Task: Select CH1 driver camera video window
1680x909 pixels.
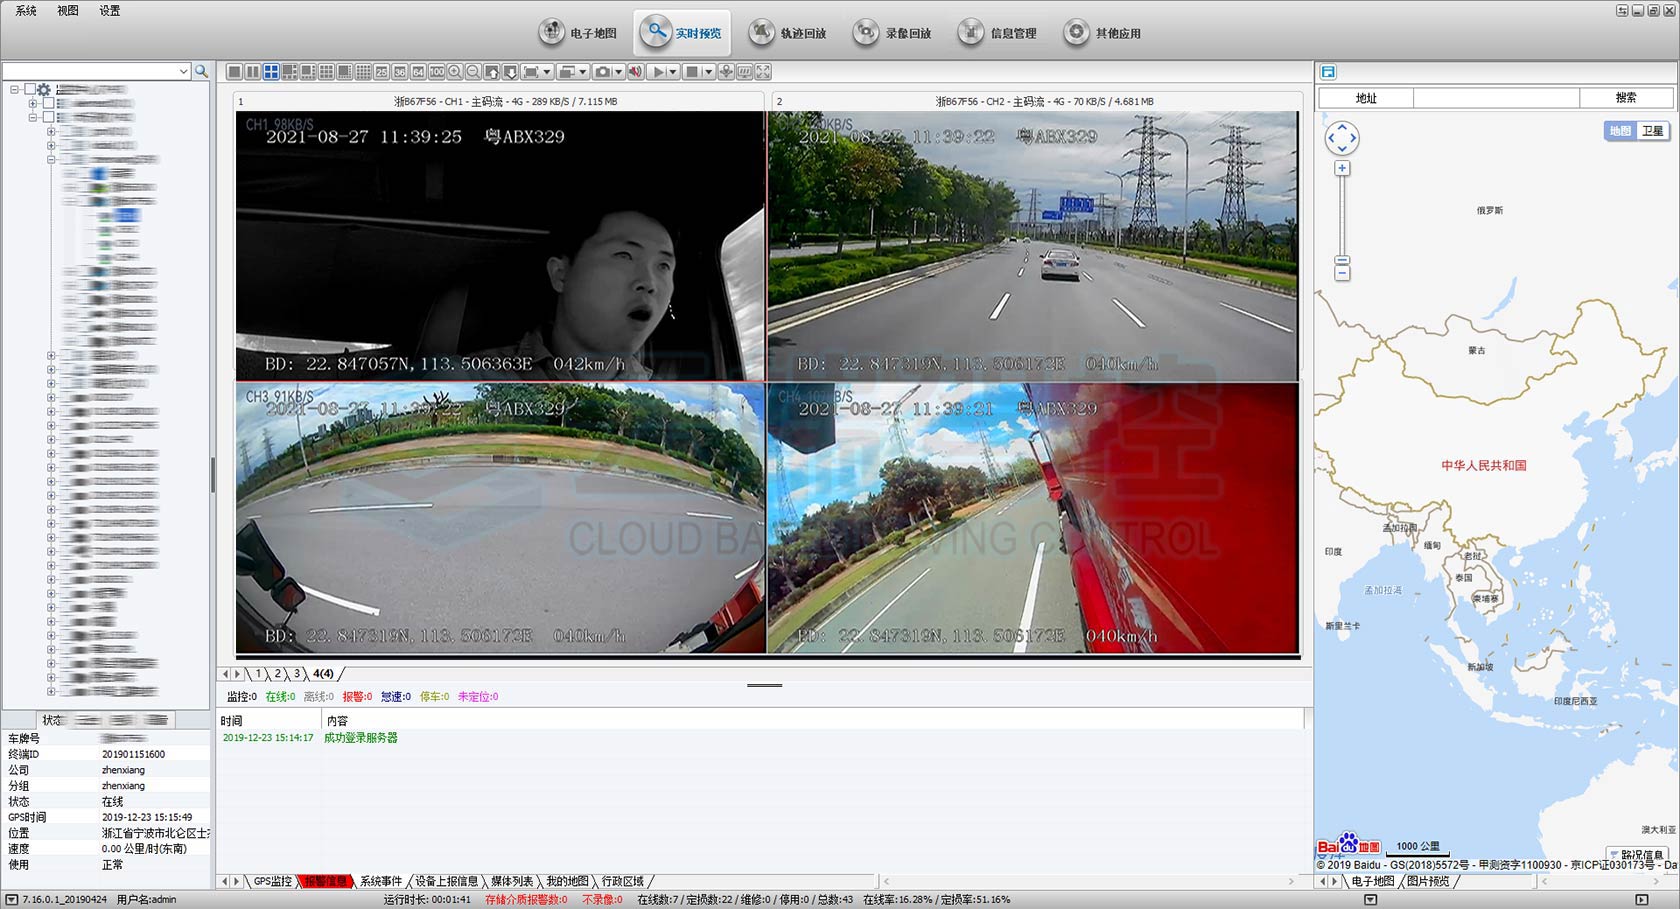Action: [500, 245]
